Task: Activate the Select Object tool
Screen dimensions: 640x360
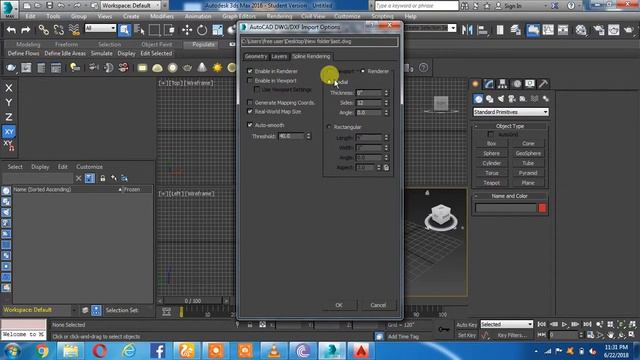Action: [x=124, y=30]
